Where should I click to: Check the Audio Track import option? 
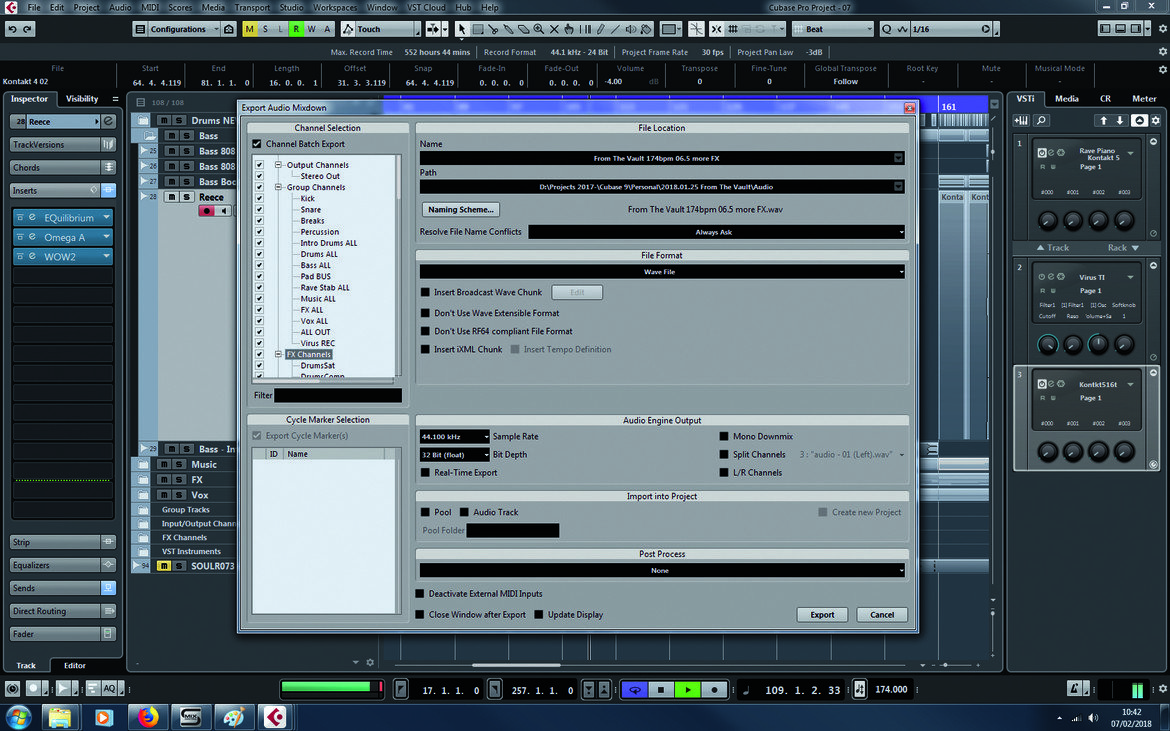coord(464,512)
